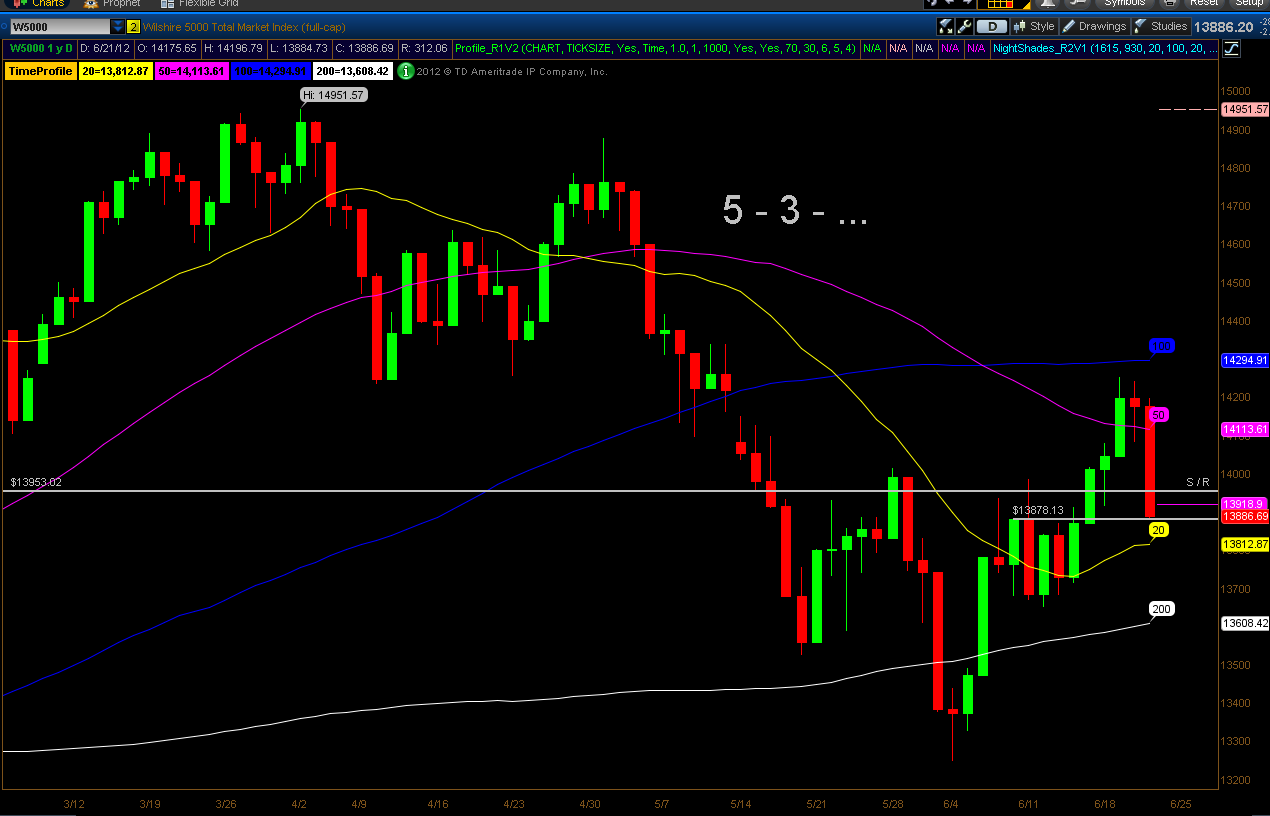Click the C: 13886.69 close value
1270x816 pixels.
[x=364, y=48]
